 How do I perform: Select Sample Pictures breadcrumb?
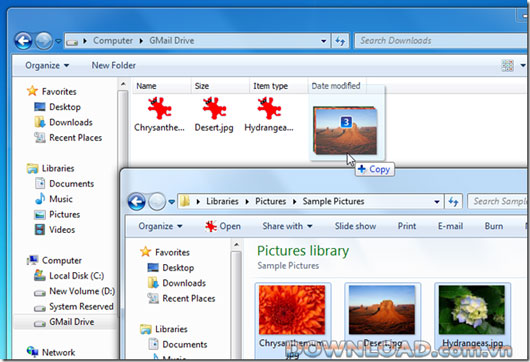click(x=333, y=201)
